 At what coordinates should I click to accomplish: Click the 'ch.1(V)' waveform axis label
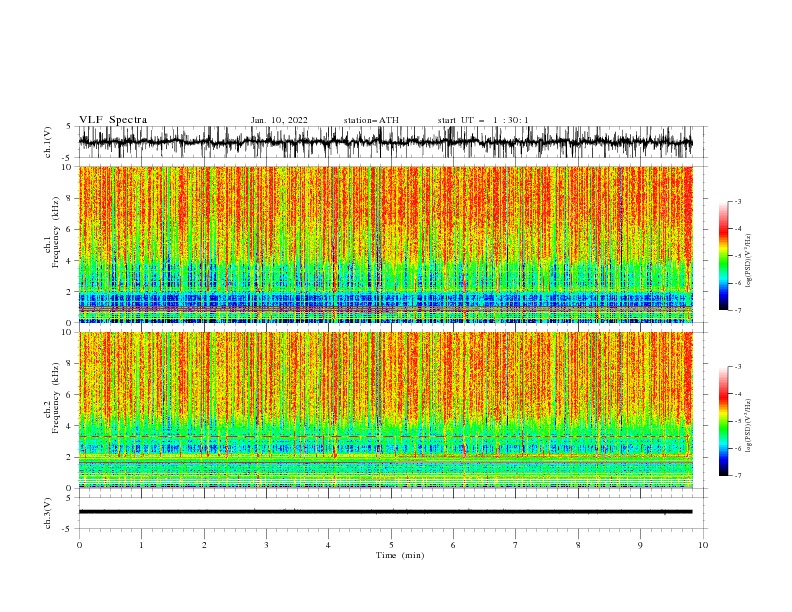[48, 142]
